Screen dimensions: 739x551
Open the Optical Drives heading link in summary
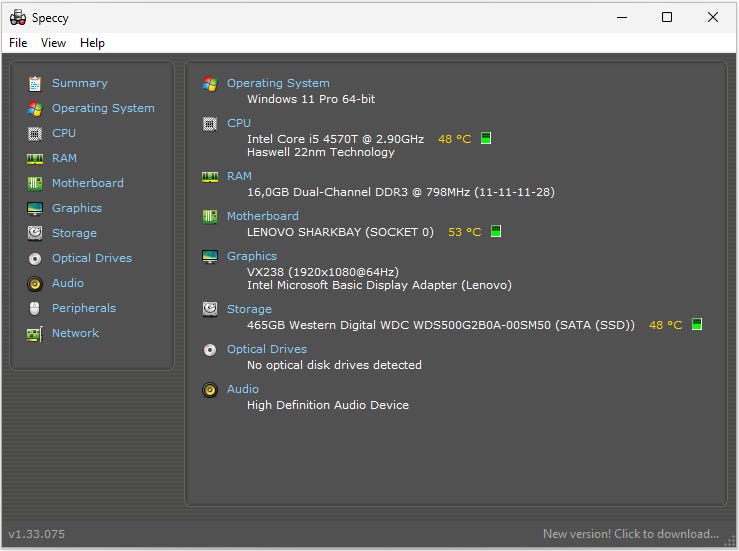(x=267, y=349)
